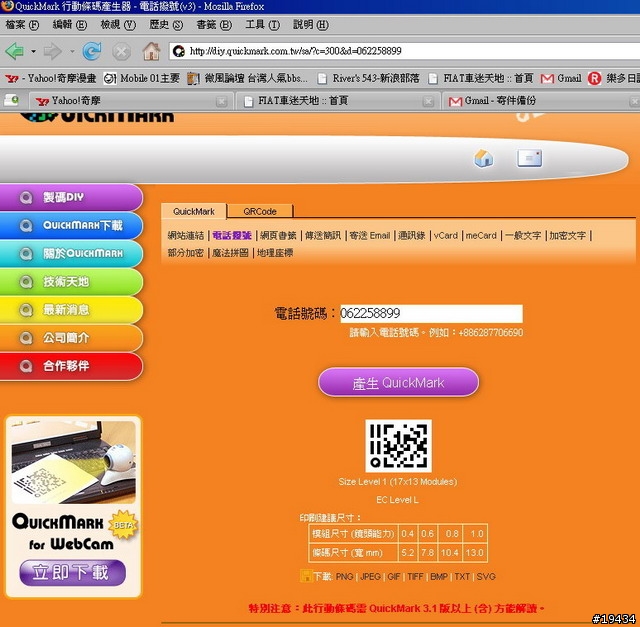Viewport: 640px width, 627px height.
Task: Click the website home house icon
Action: 483,158
